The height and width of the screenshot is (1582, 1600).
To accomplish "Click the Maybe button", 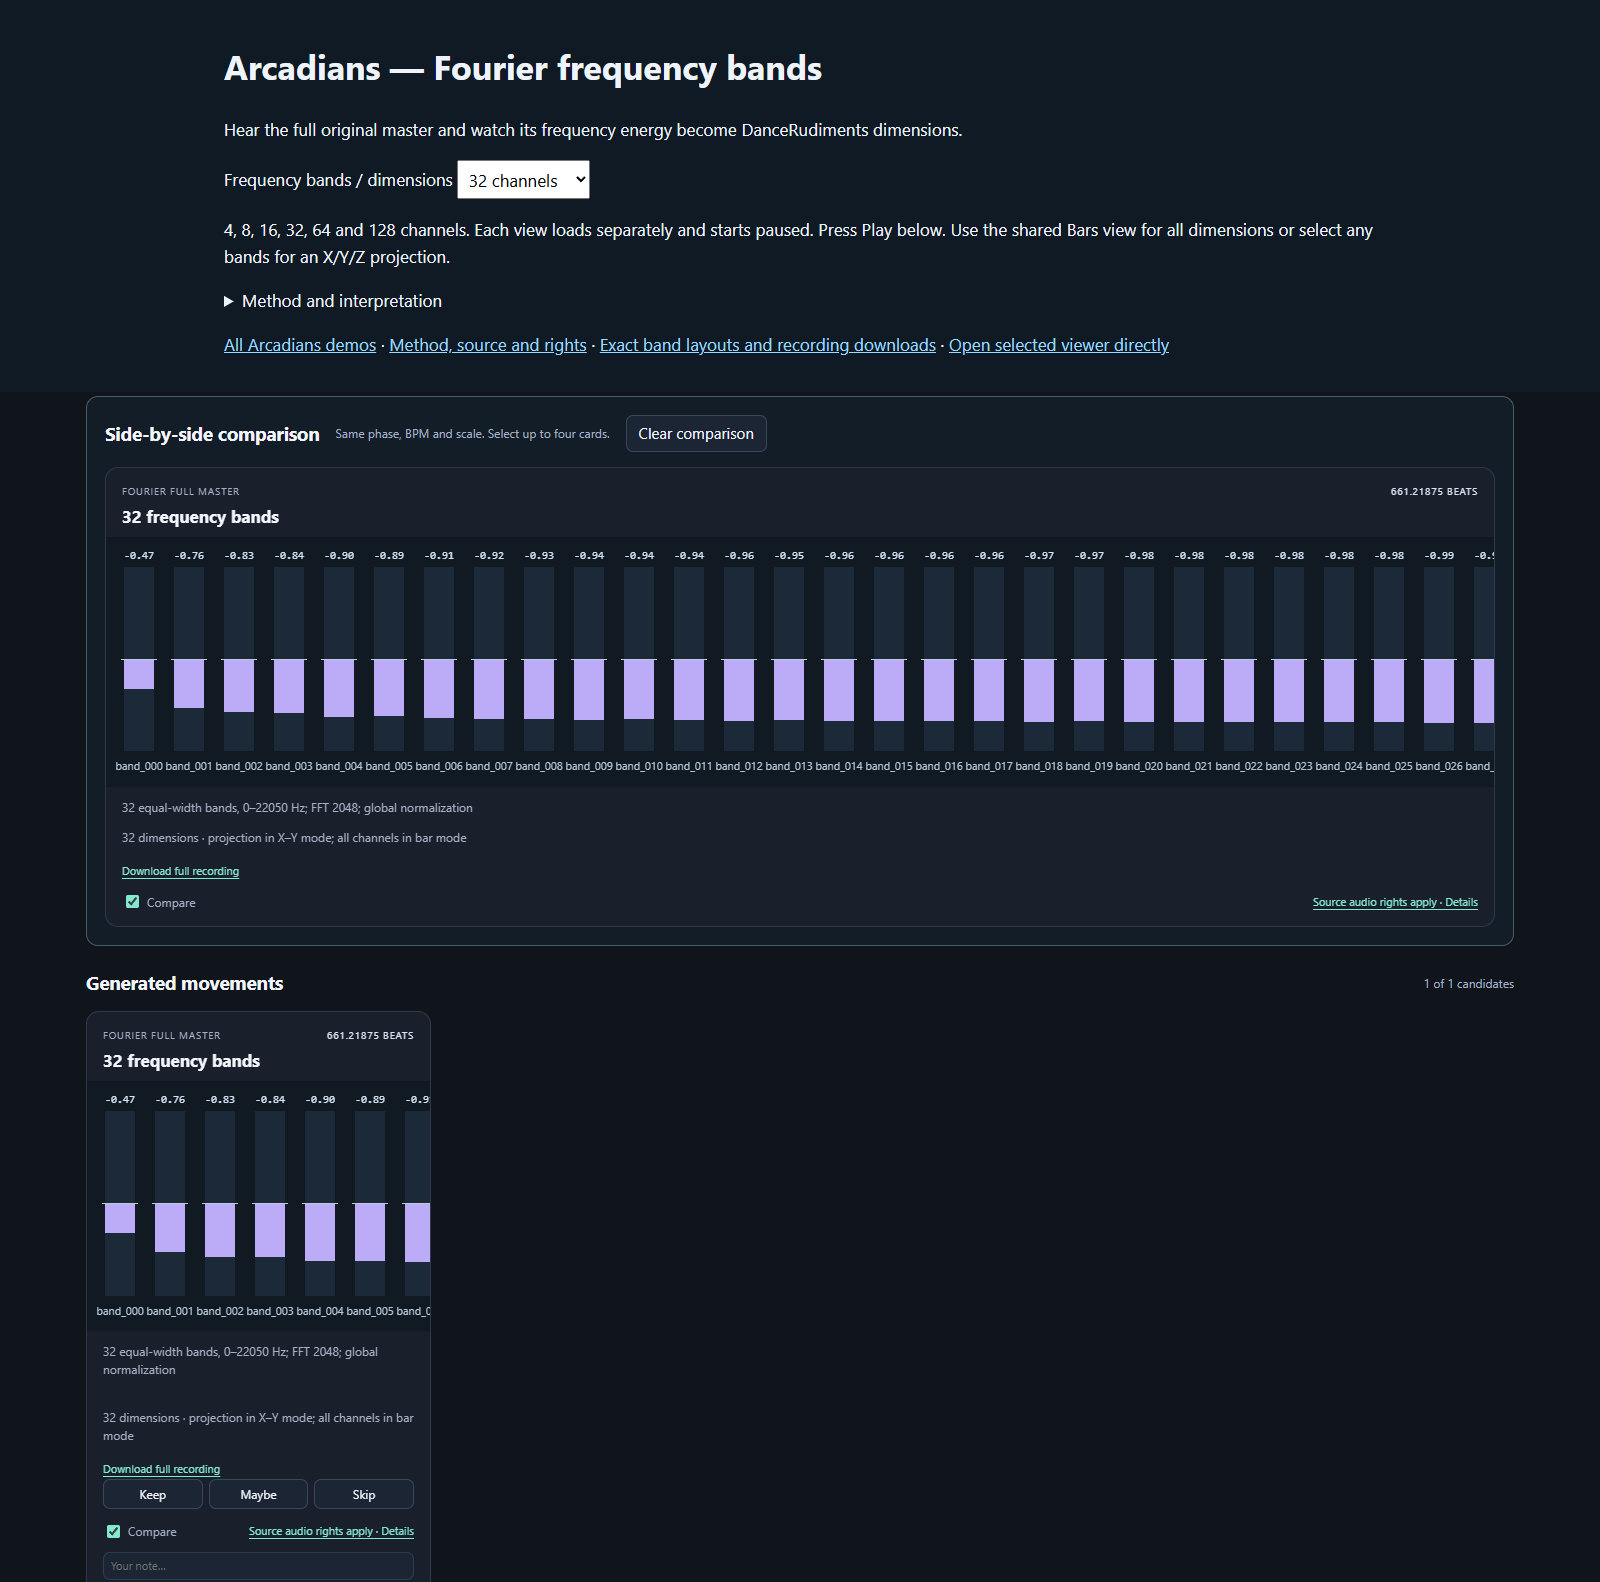I will (258, 1494).
